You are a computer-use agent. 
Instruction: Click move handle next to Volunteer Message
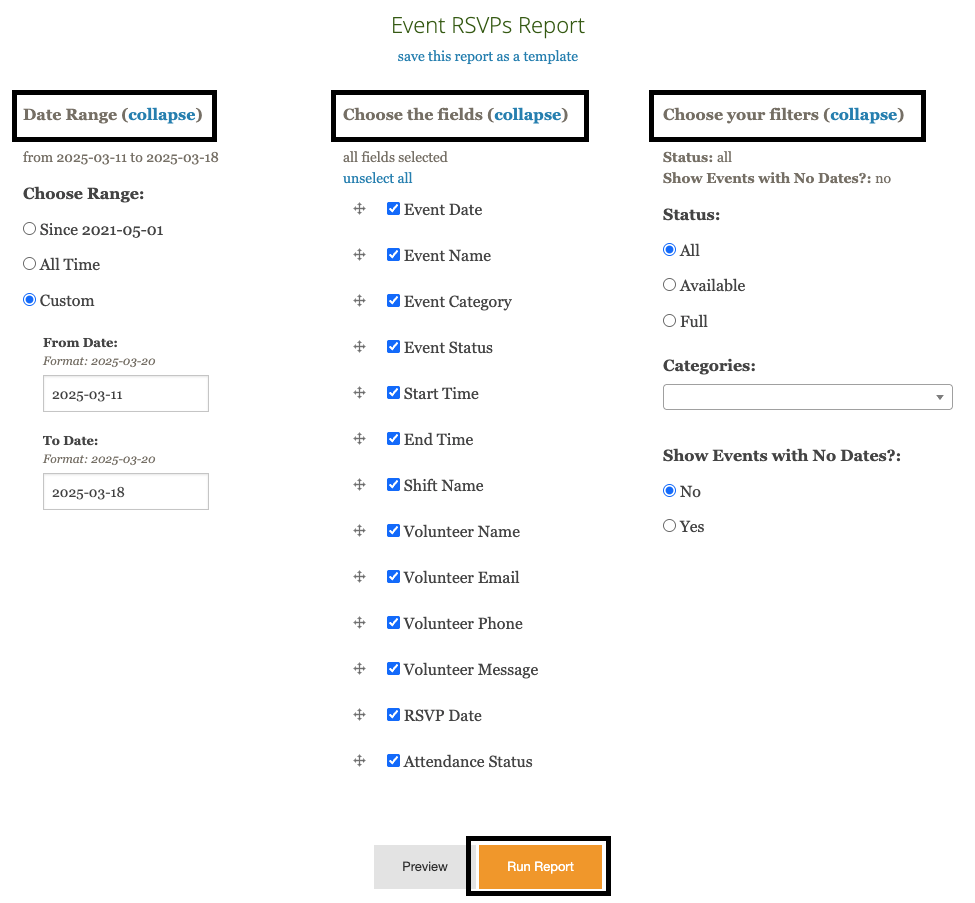359,669
